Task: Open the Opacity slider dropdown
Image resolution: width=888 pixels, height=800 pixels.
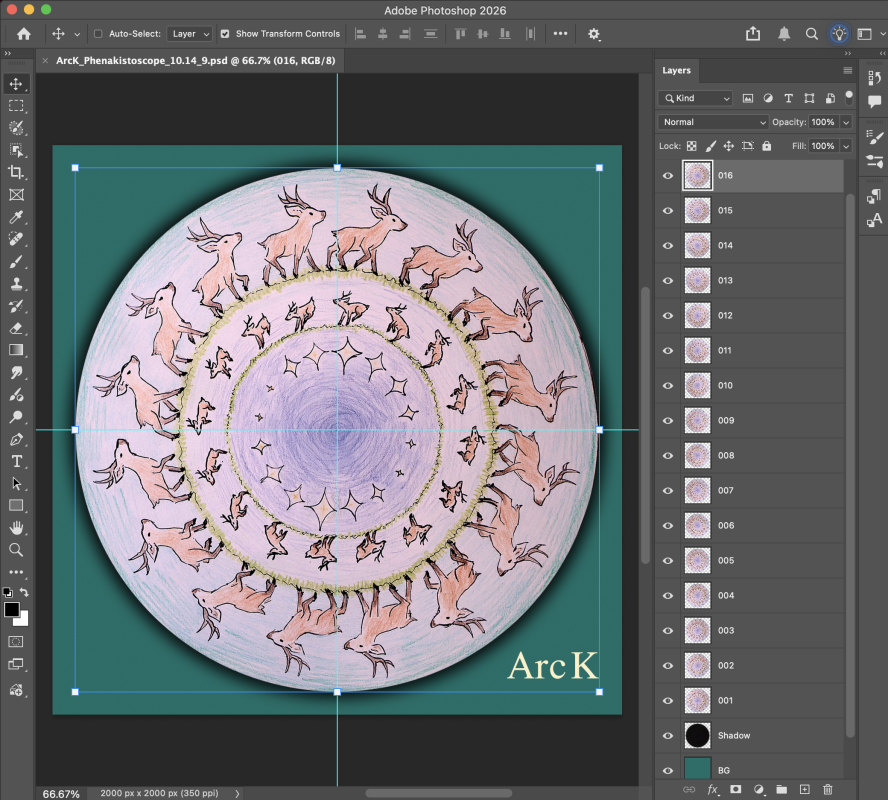Action: tap(846, 122)
